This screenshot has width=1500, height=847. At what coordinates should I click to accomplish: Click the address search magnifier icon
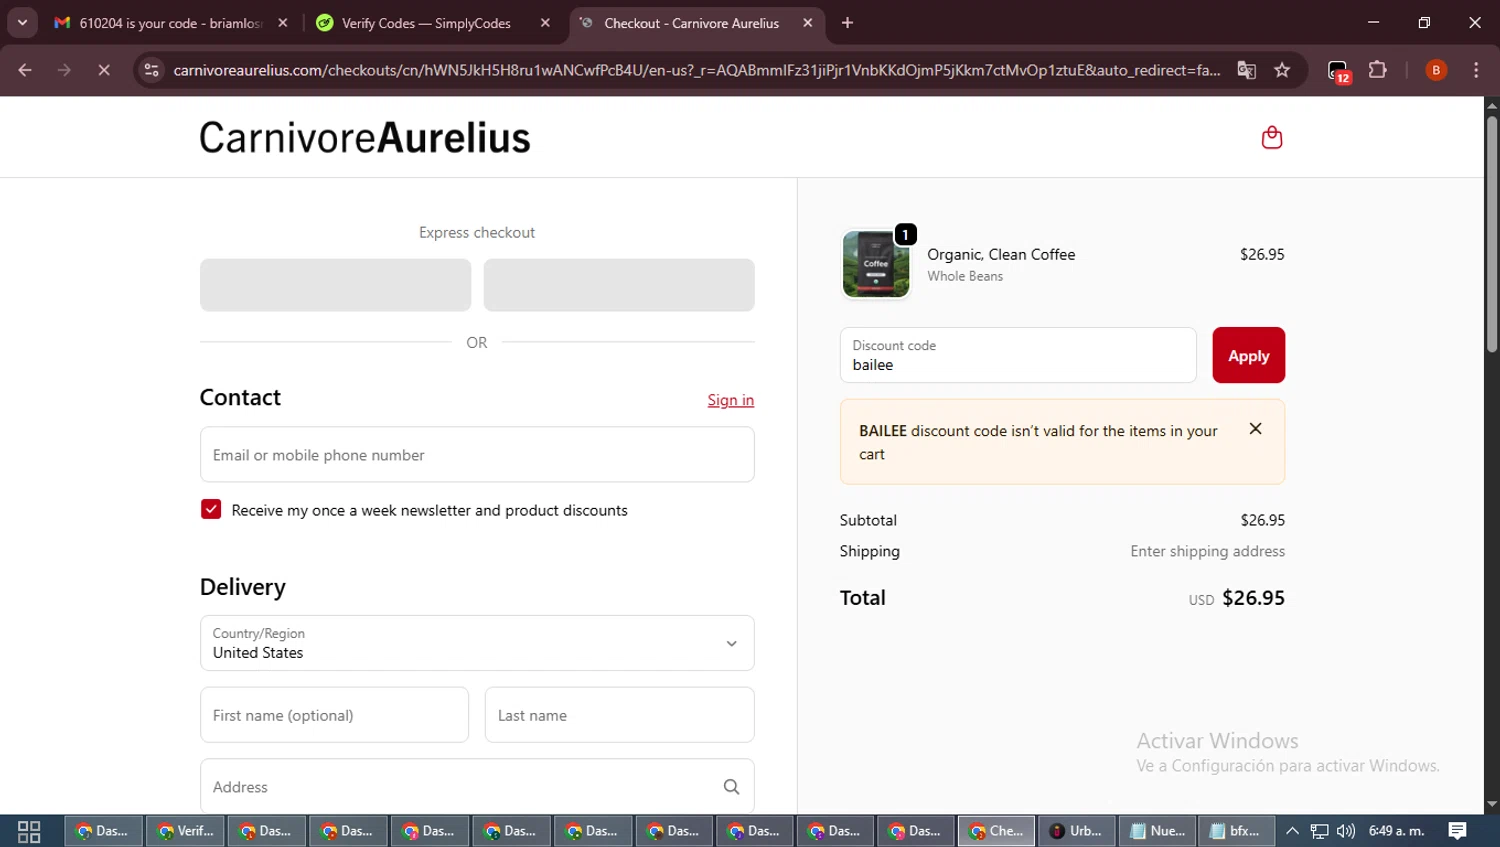731,787
